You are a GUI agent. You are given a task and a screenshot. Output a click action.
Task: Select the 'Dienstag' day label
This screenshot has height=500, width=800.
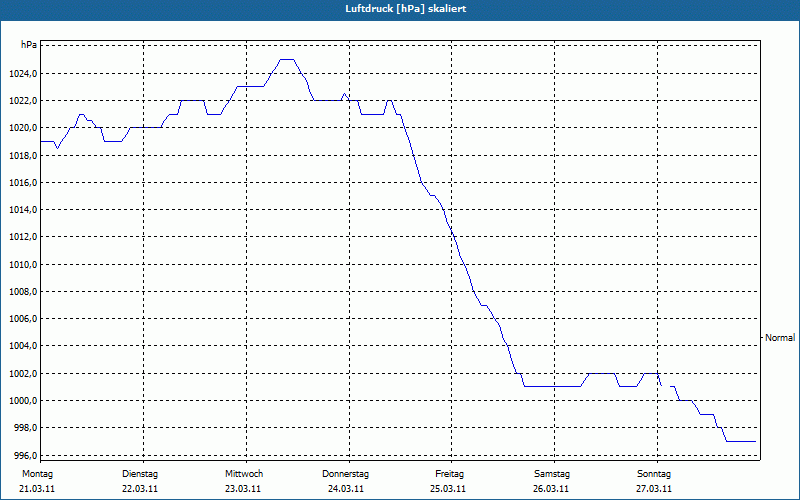pyautogui.click(x=140, y=474)
